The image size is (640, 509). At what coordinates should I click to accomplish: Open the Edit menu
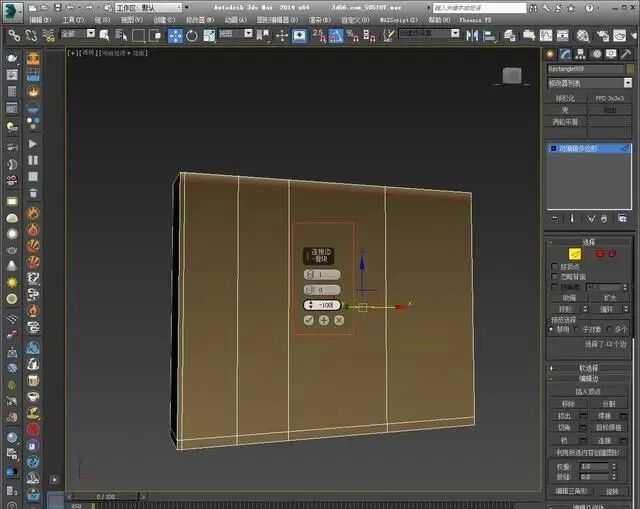(40, 20)
